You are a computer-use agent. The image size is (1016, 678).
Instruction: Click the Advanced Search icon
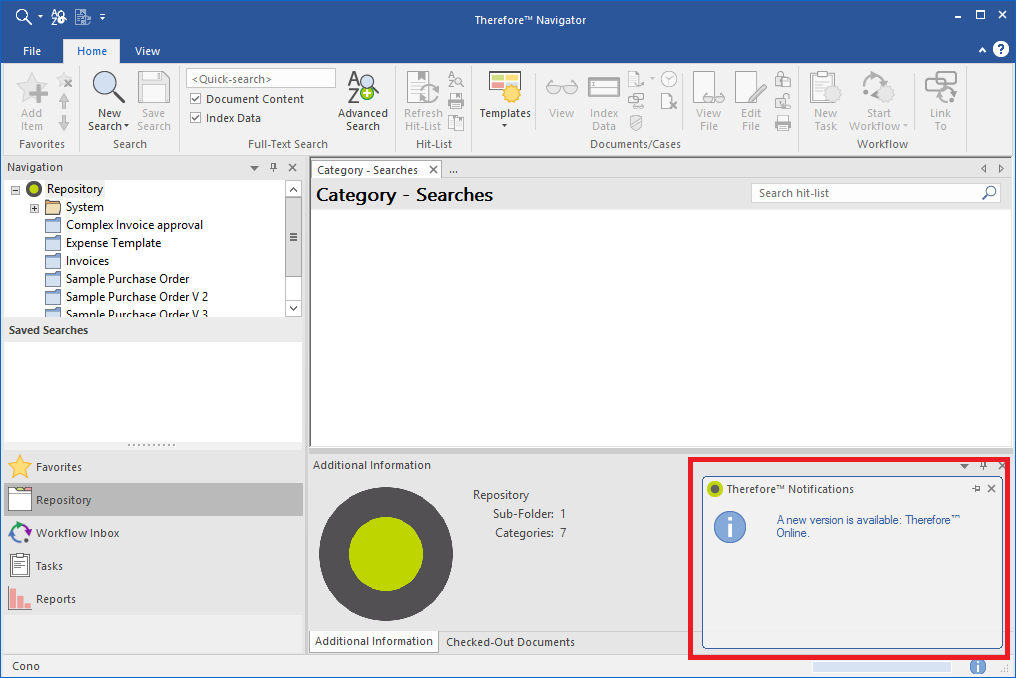[362, 90]
